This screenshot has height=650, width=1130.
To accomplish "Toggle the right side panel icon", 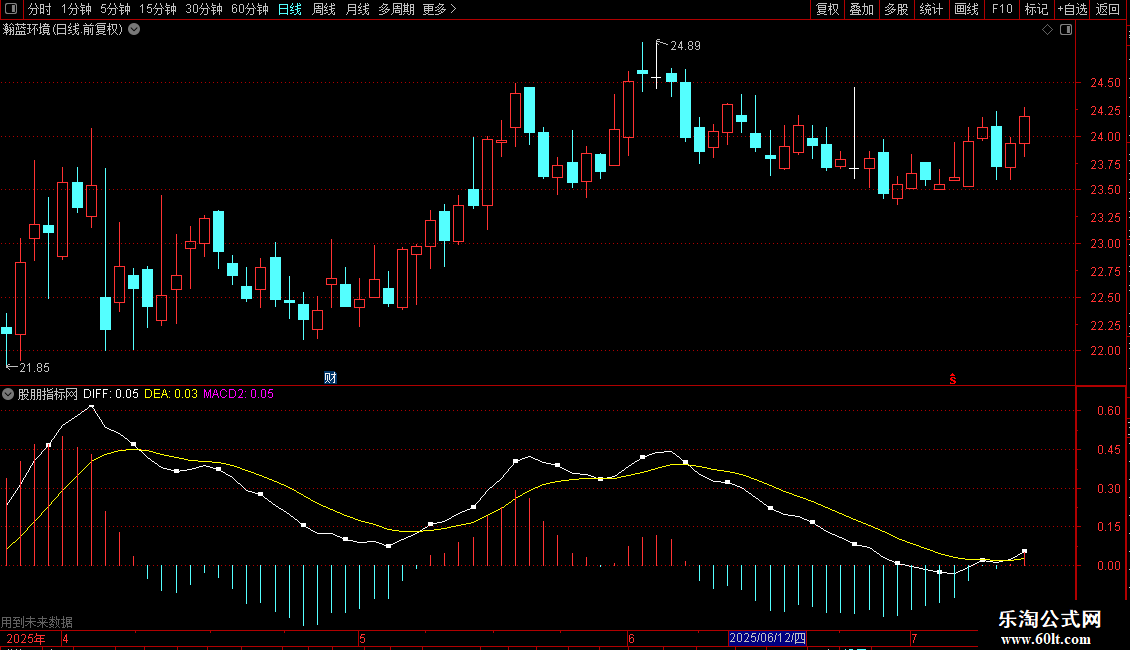I will [1067, 30].
